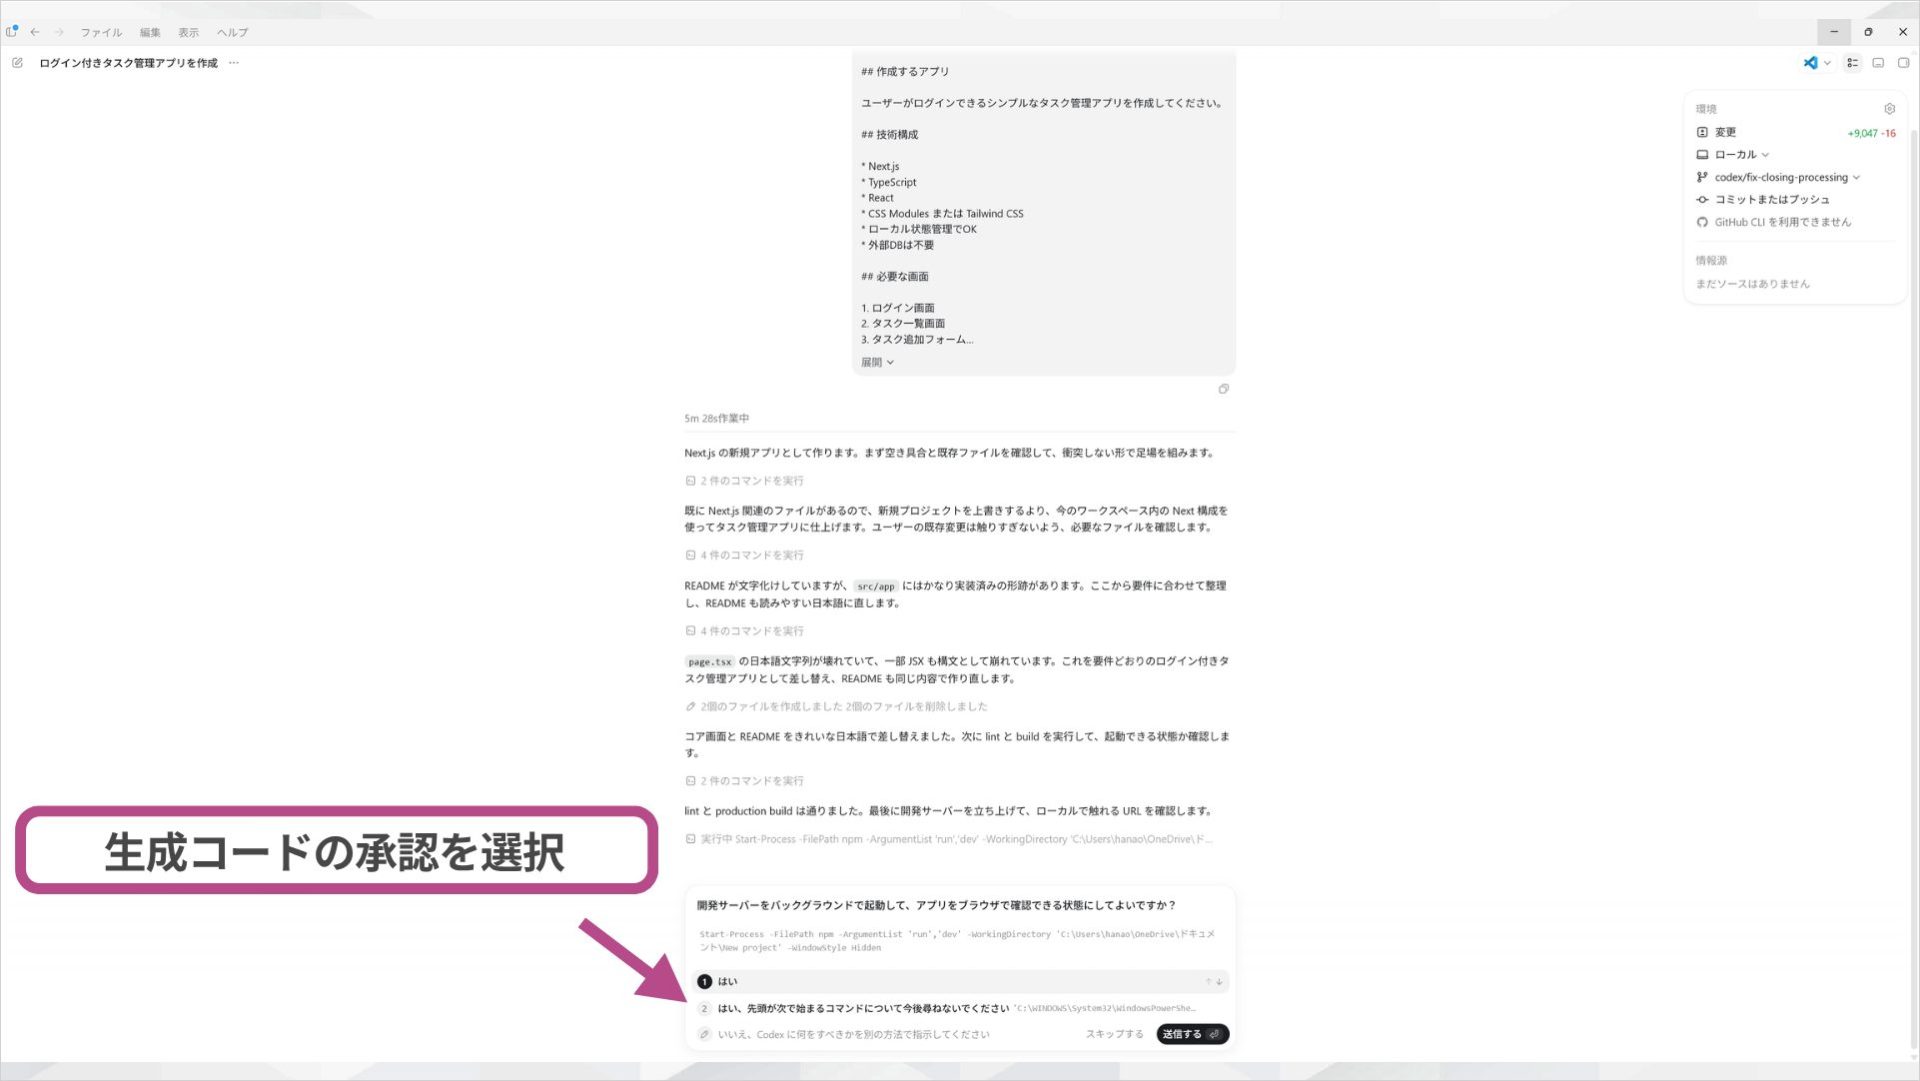This screenshot has height=1081, width=1920.
Task: Click the GitHub icon beside CLI notice
Action: (1702, 222)
